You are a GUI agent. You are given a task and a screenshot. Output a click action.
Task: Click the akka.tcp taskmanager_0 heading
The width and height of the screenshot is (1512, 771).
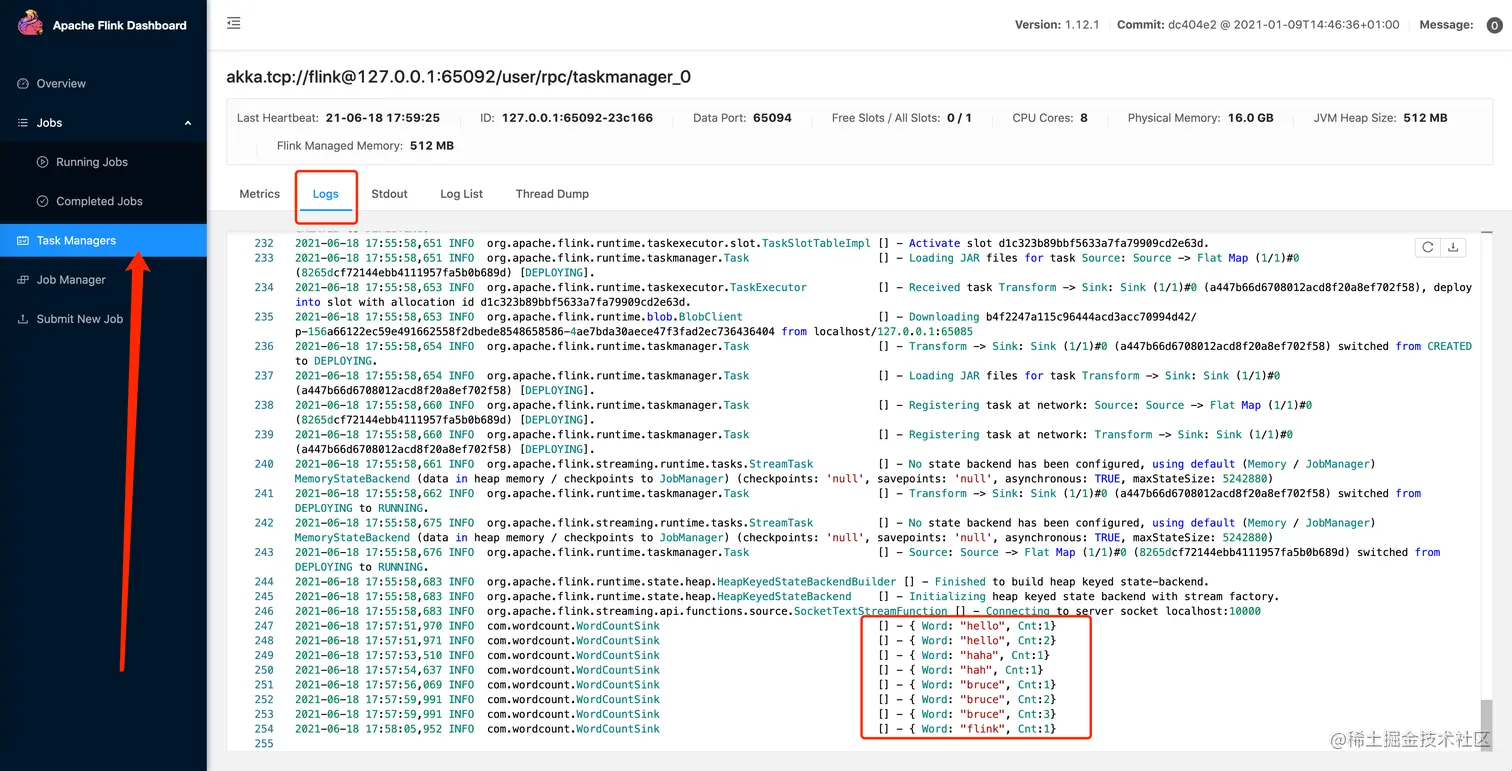click(458, 77)
